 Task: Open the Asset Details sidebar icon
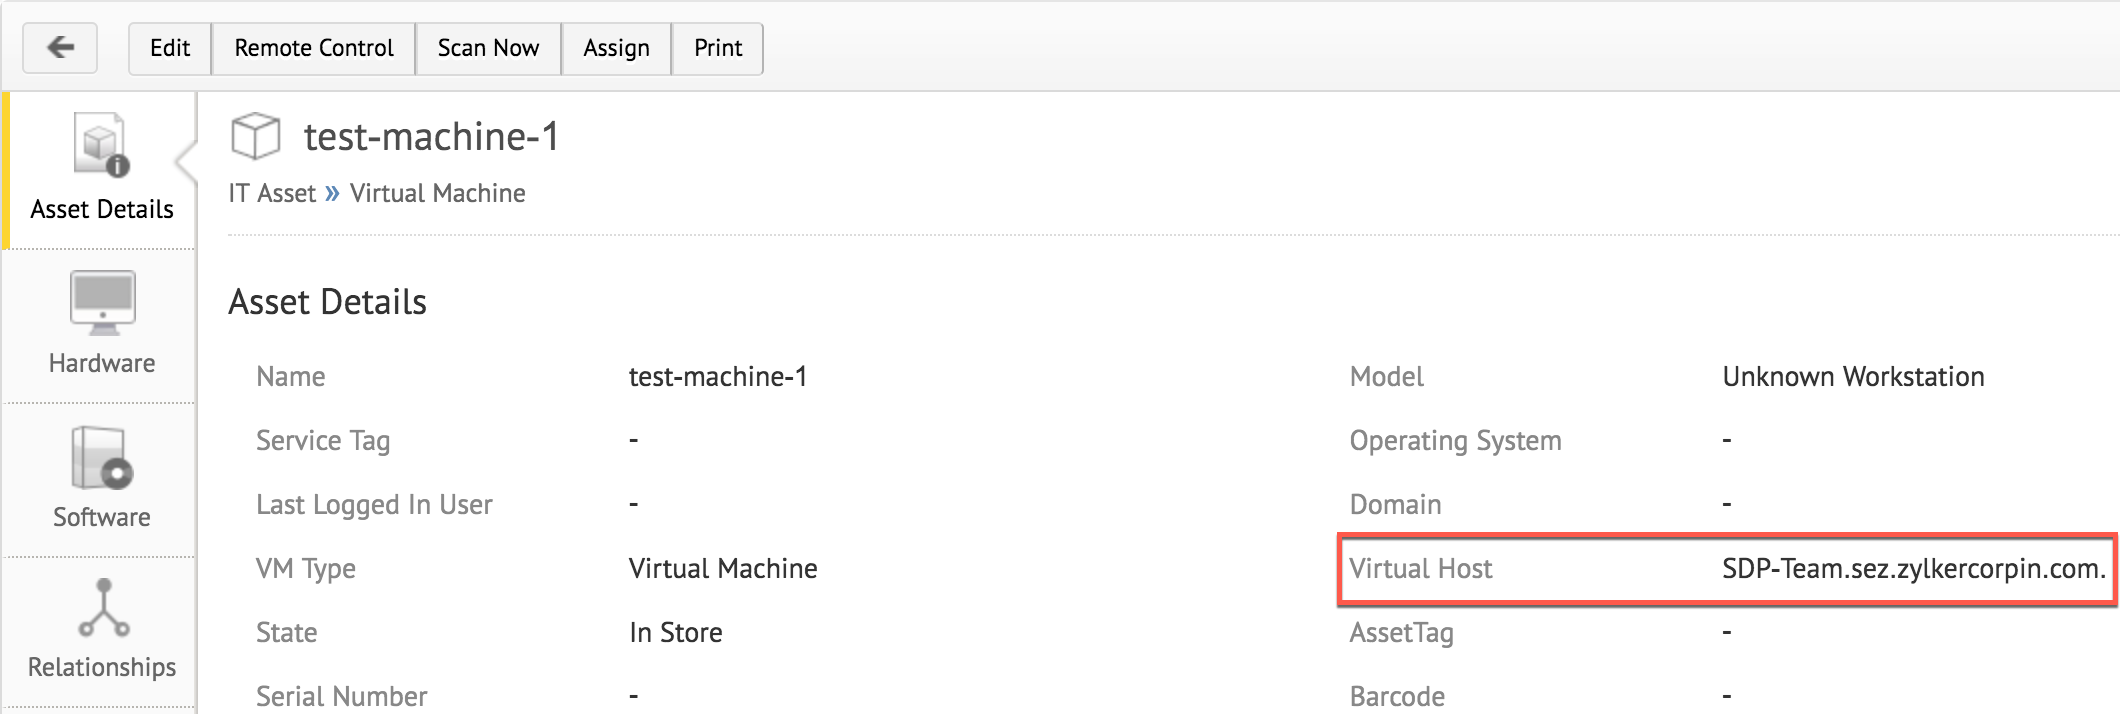[101, 146]
